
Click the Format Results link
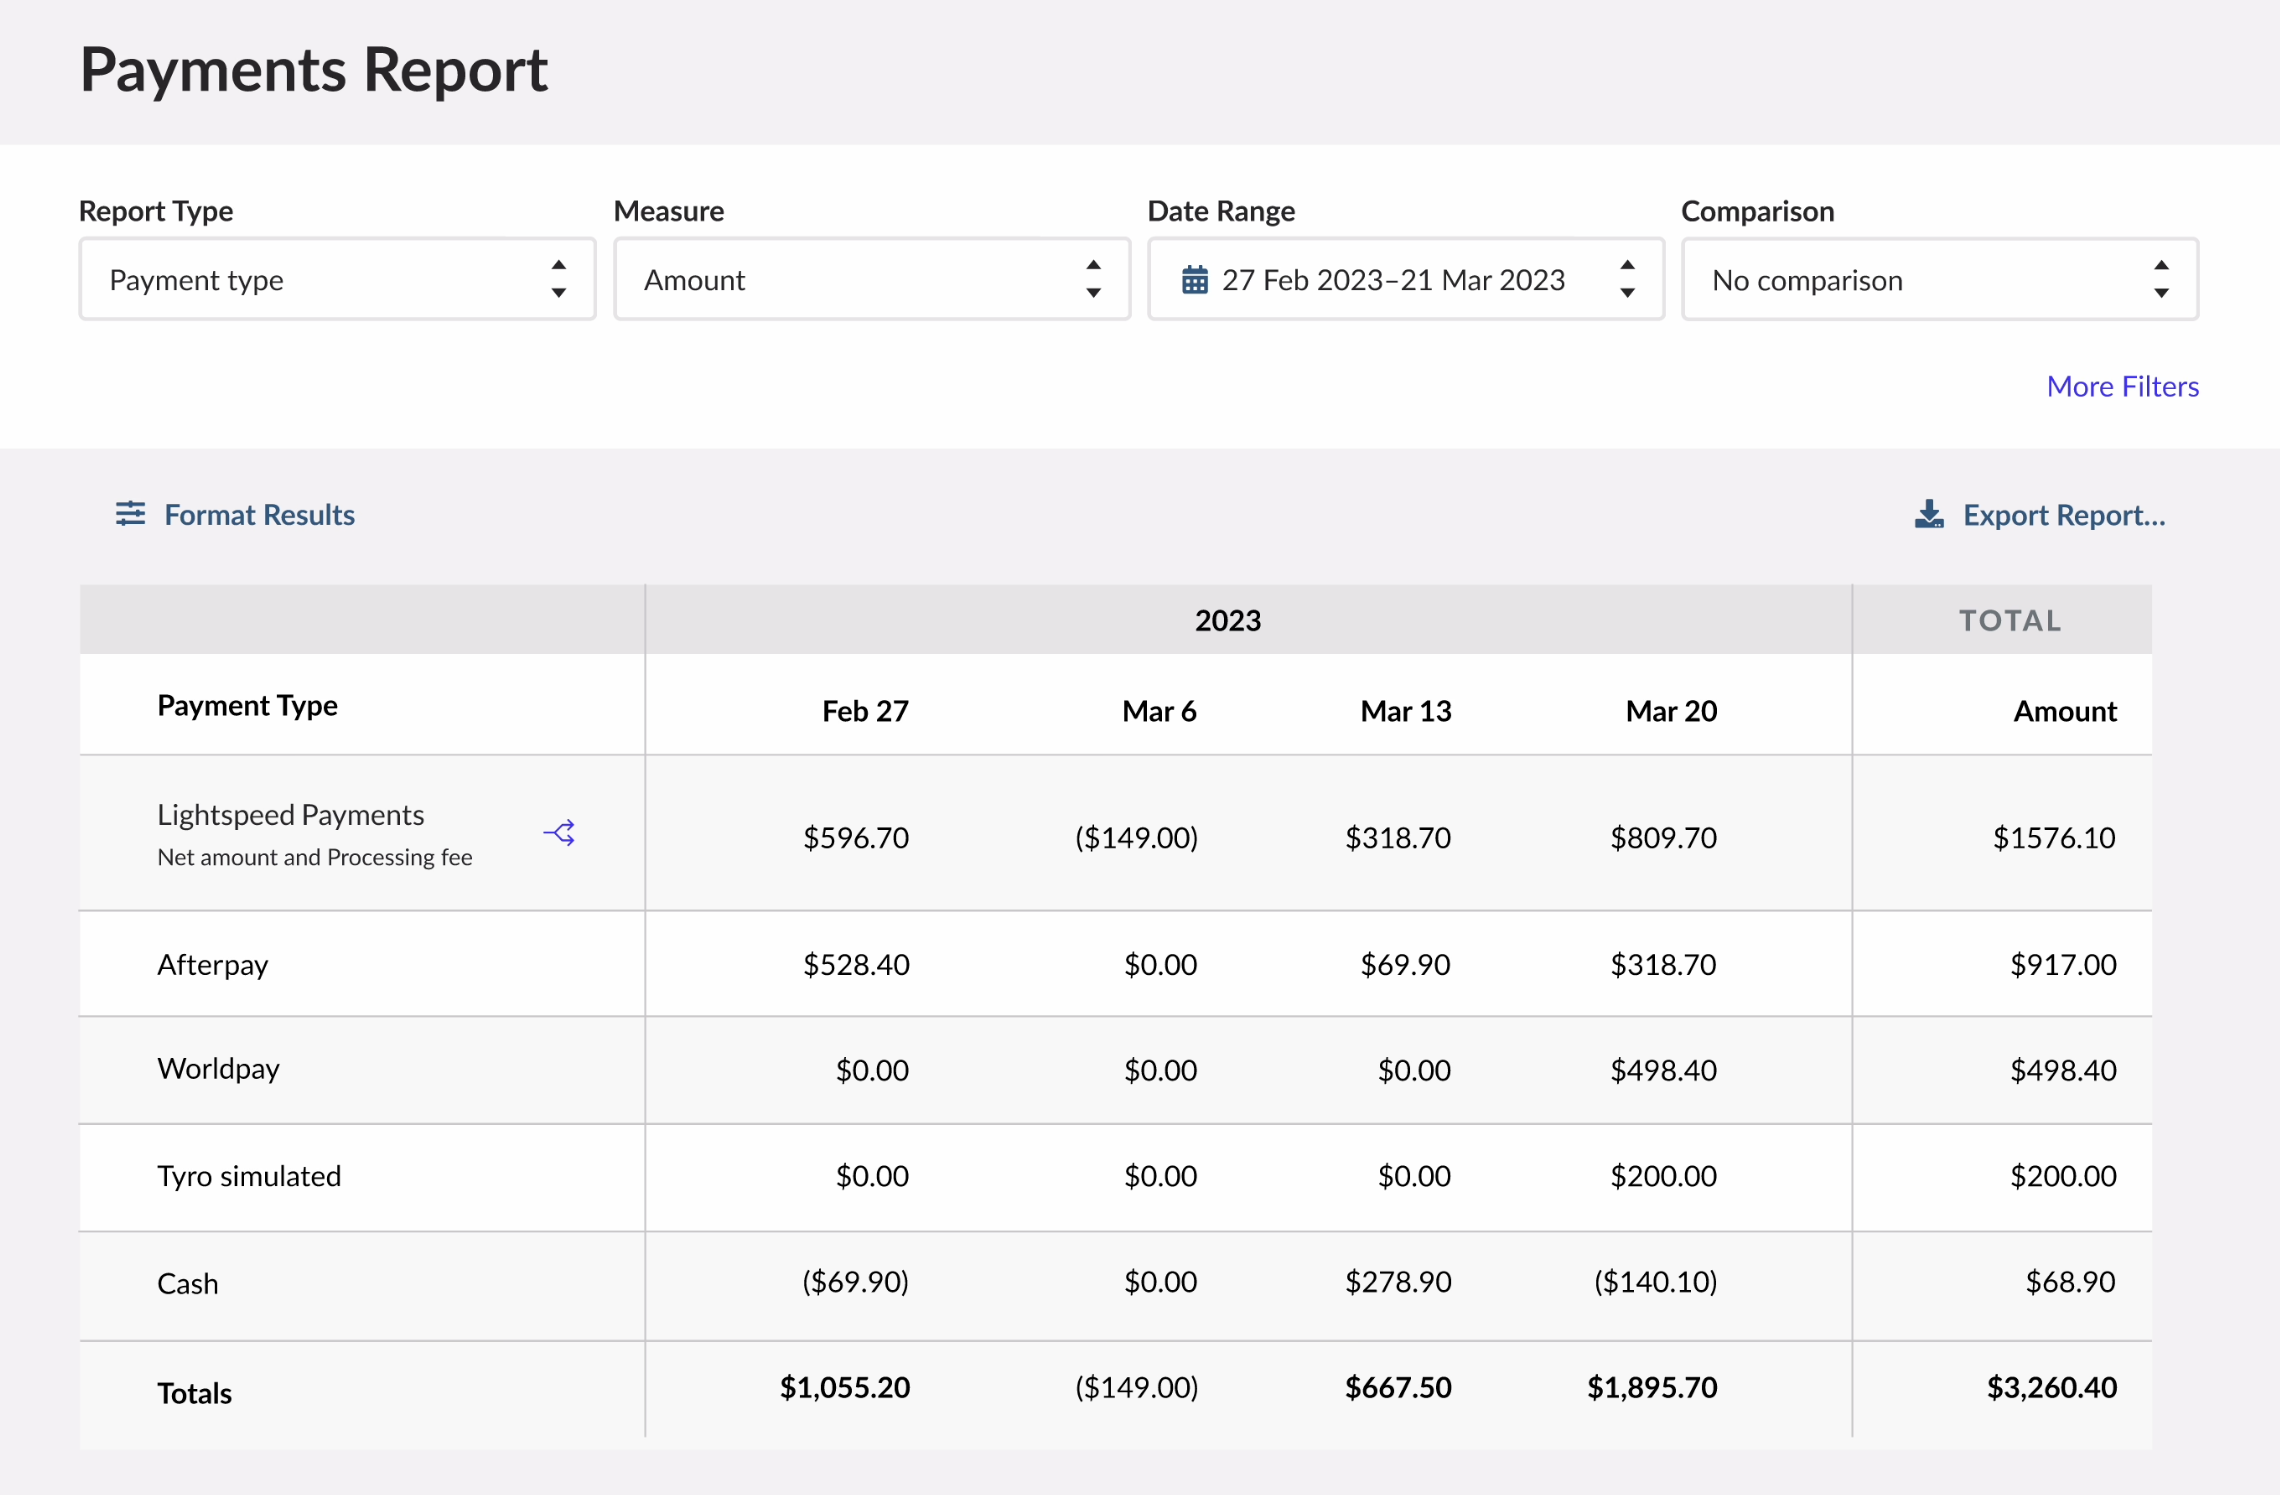(259, 515)
